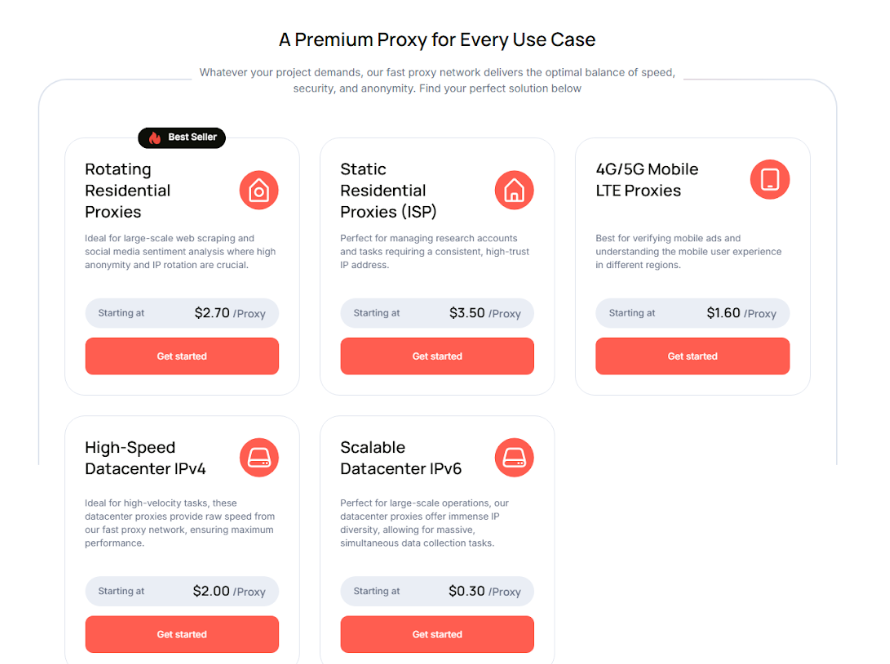Select the $0.30 /Proxy starting price pill
Viewport: 890px width, 664px height.
click(437, 591)
